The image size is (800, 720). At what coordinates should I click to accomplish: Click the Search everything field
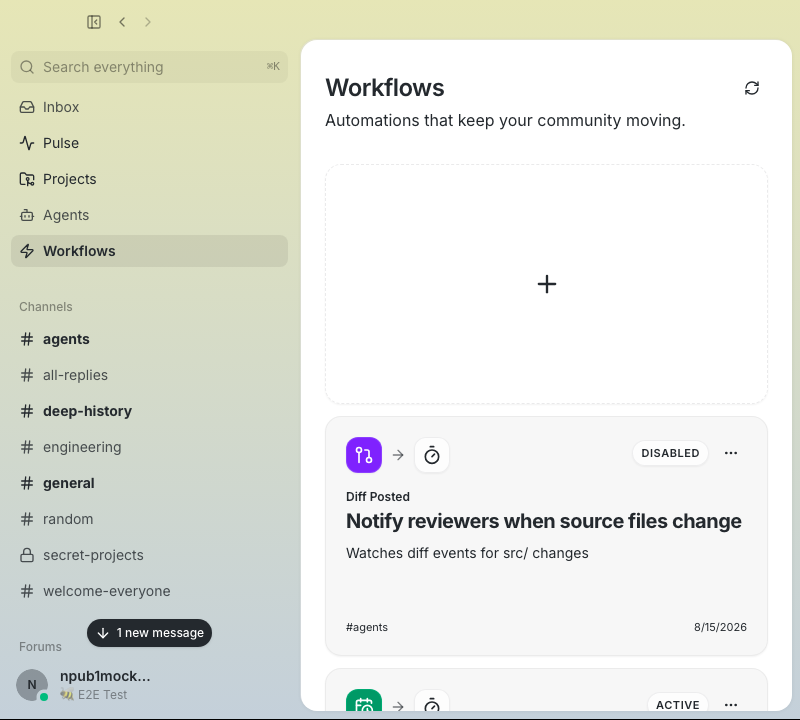(149, 67)
